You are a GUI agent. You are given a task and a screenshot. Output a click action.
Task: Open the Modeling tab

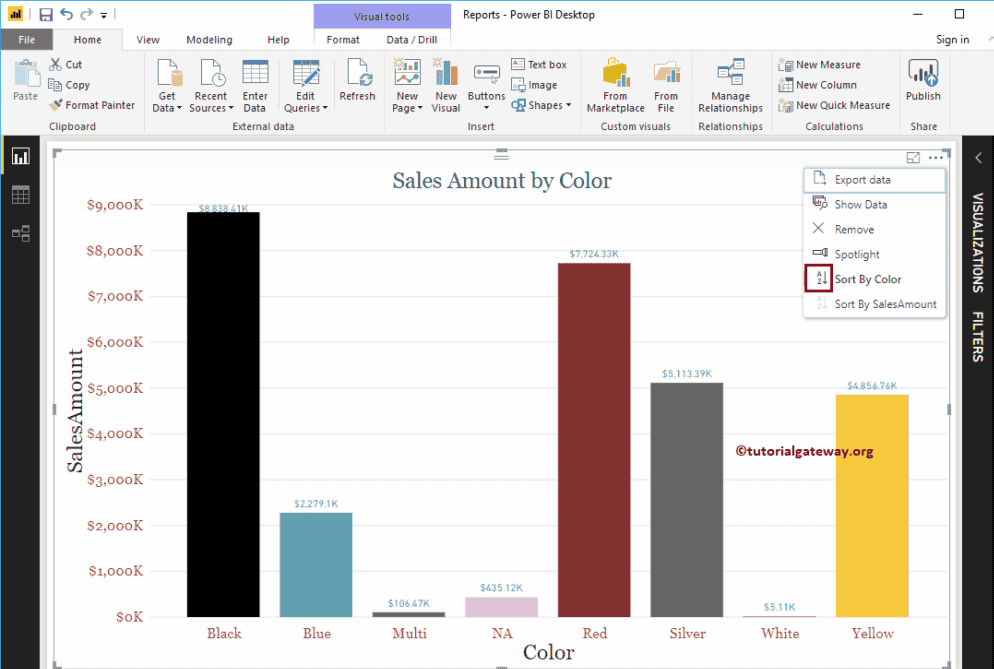[x=209, y=39]
